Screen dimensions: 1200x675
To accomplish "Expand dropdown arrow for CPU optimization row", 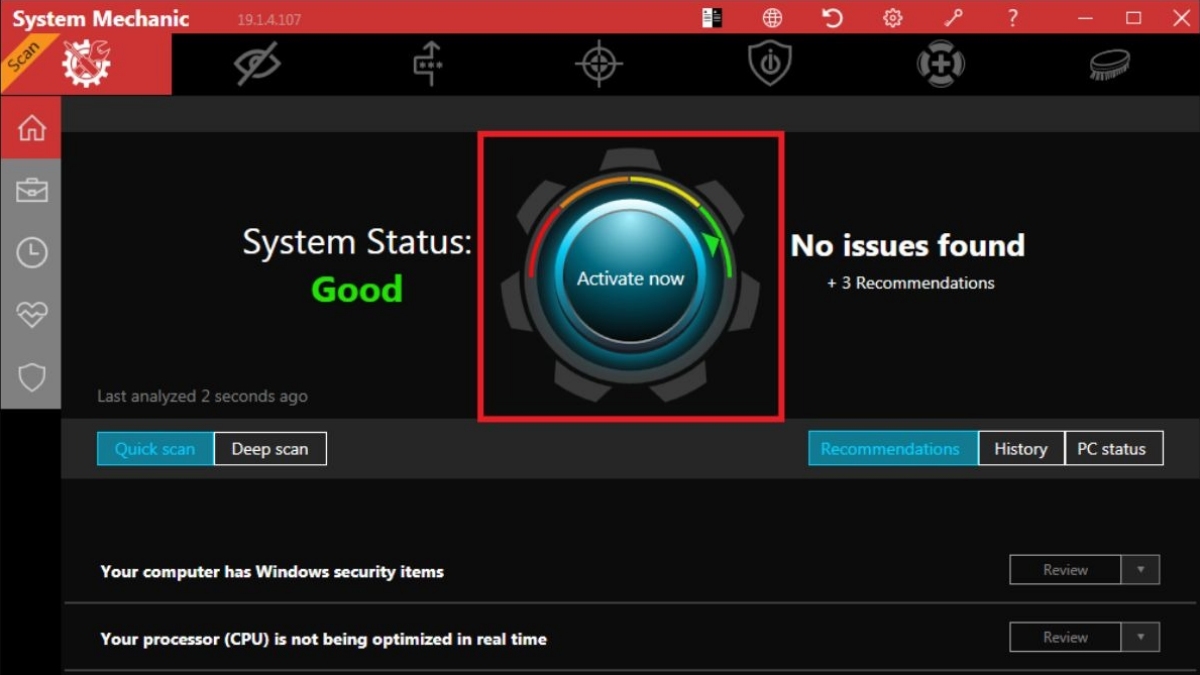I will point(1140,637).
